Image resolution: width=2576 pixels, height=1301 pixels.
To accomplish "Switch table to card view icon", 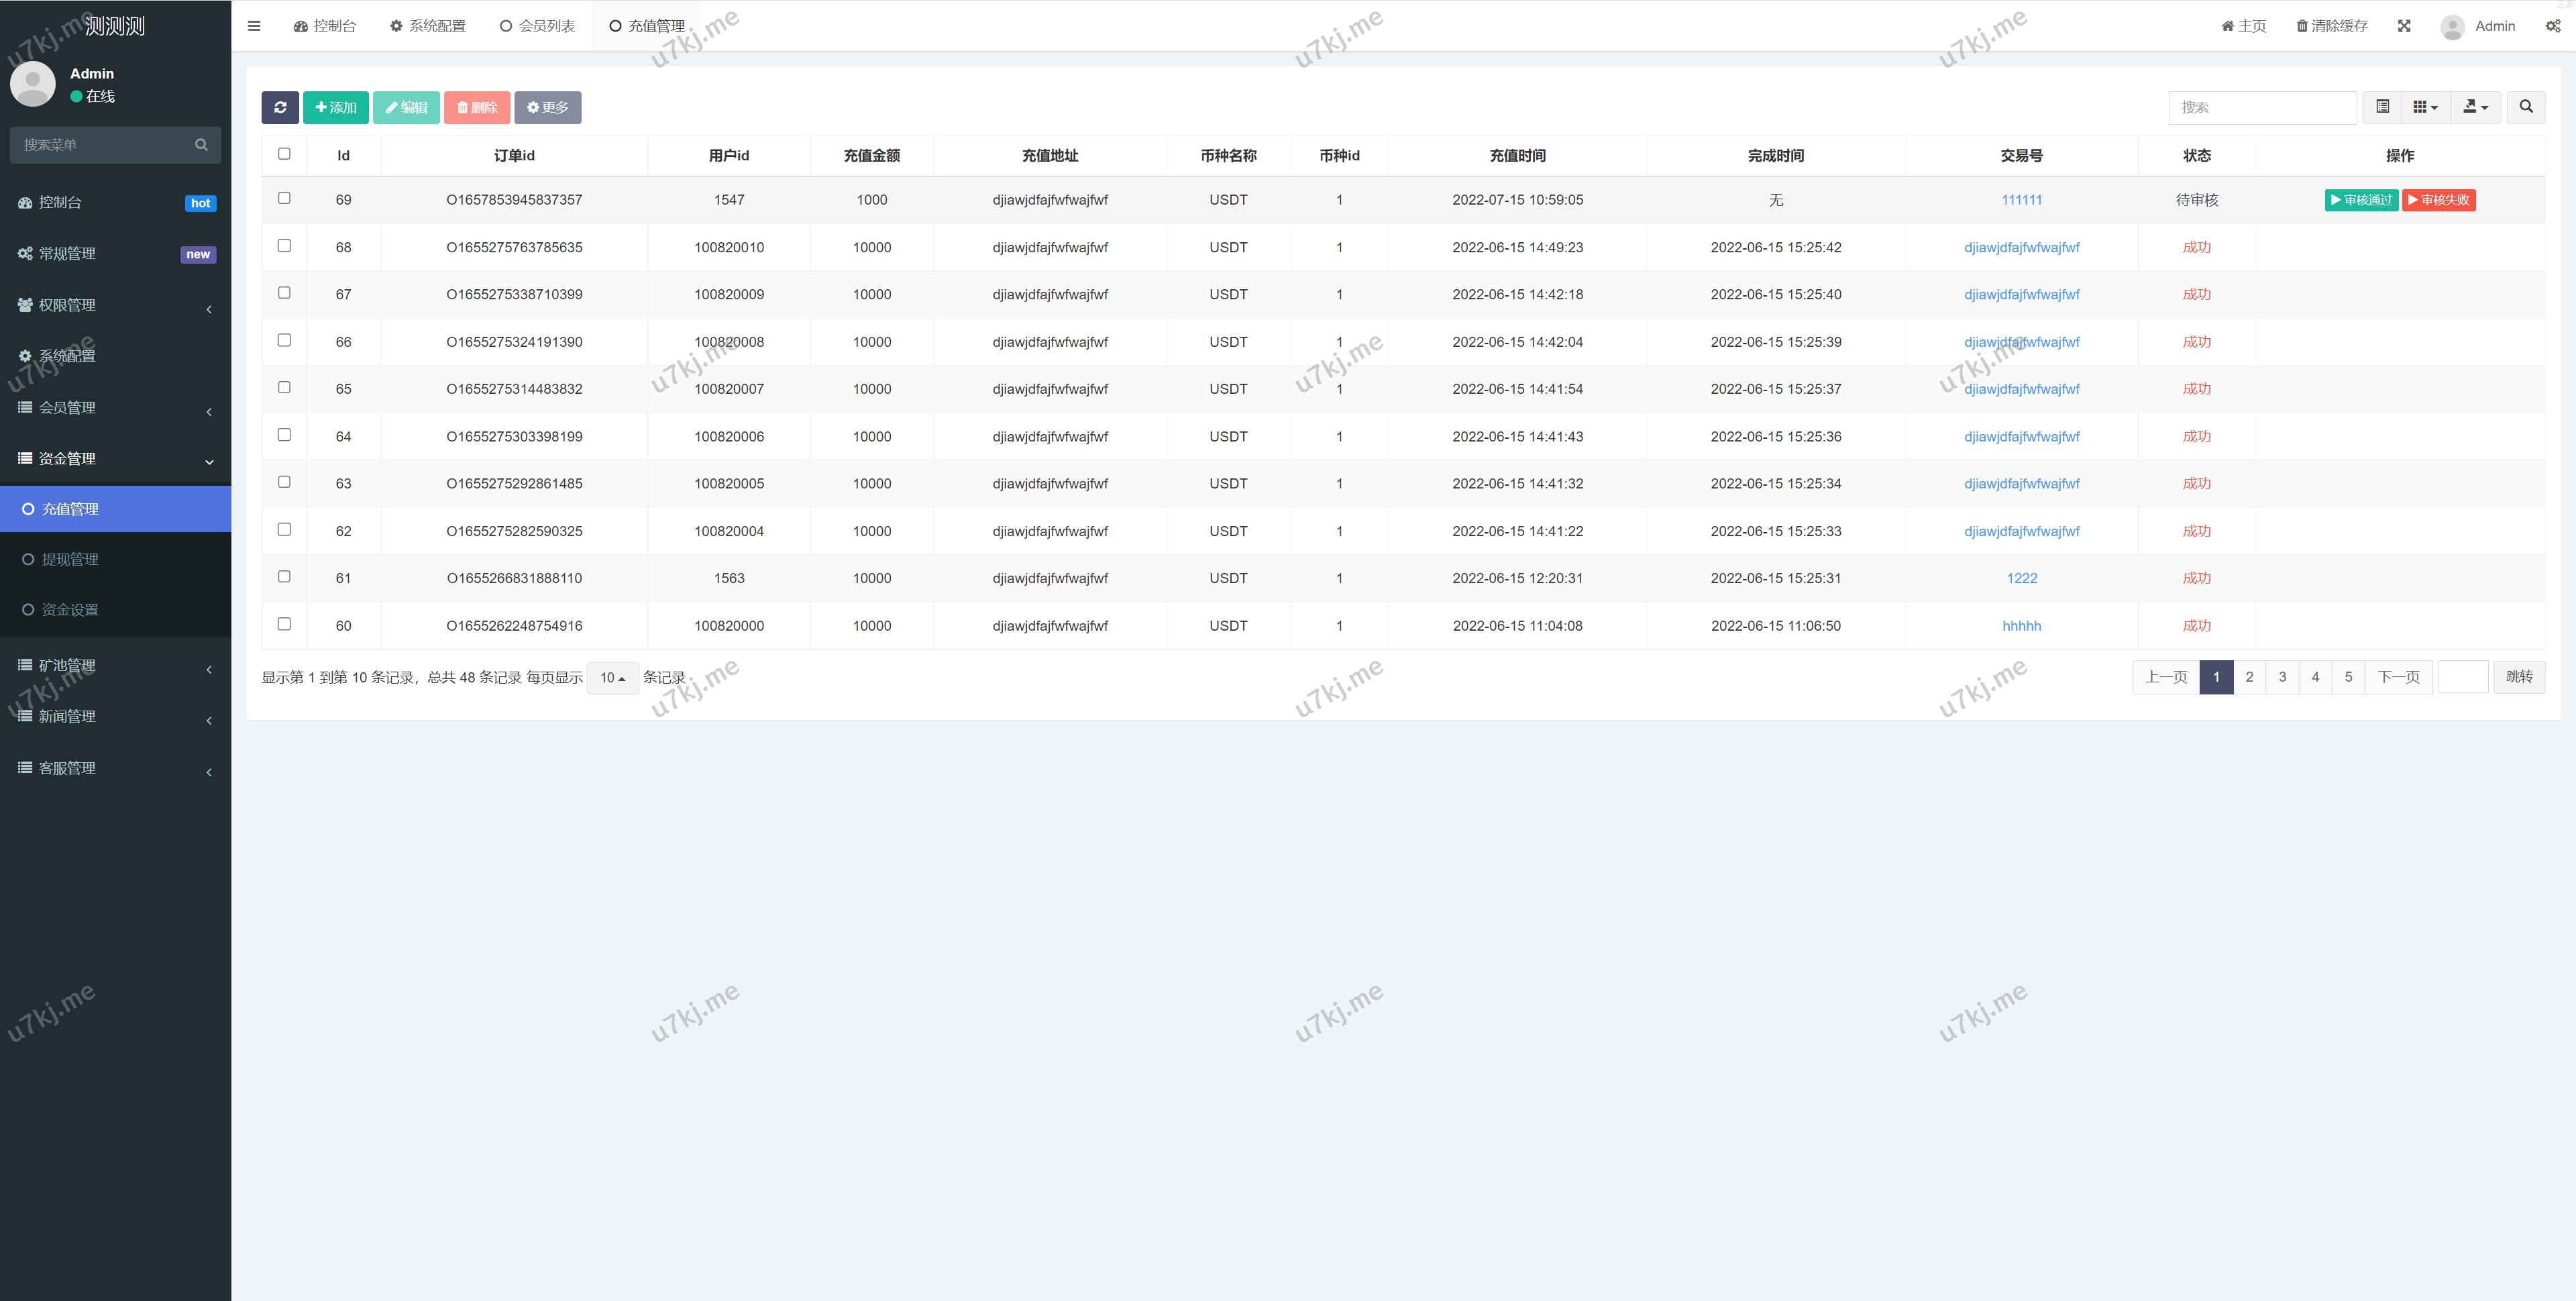I will [x=2383, y=107].
